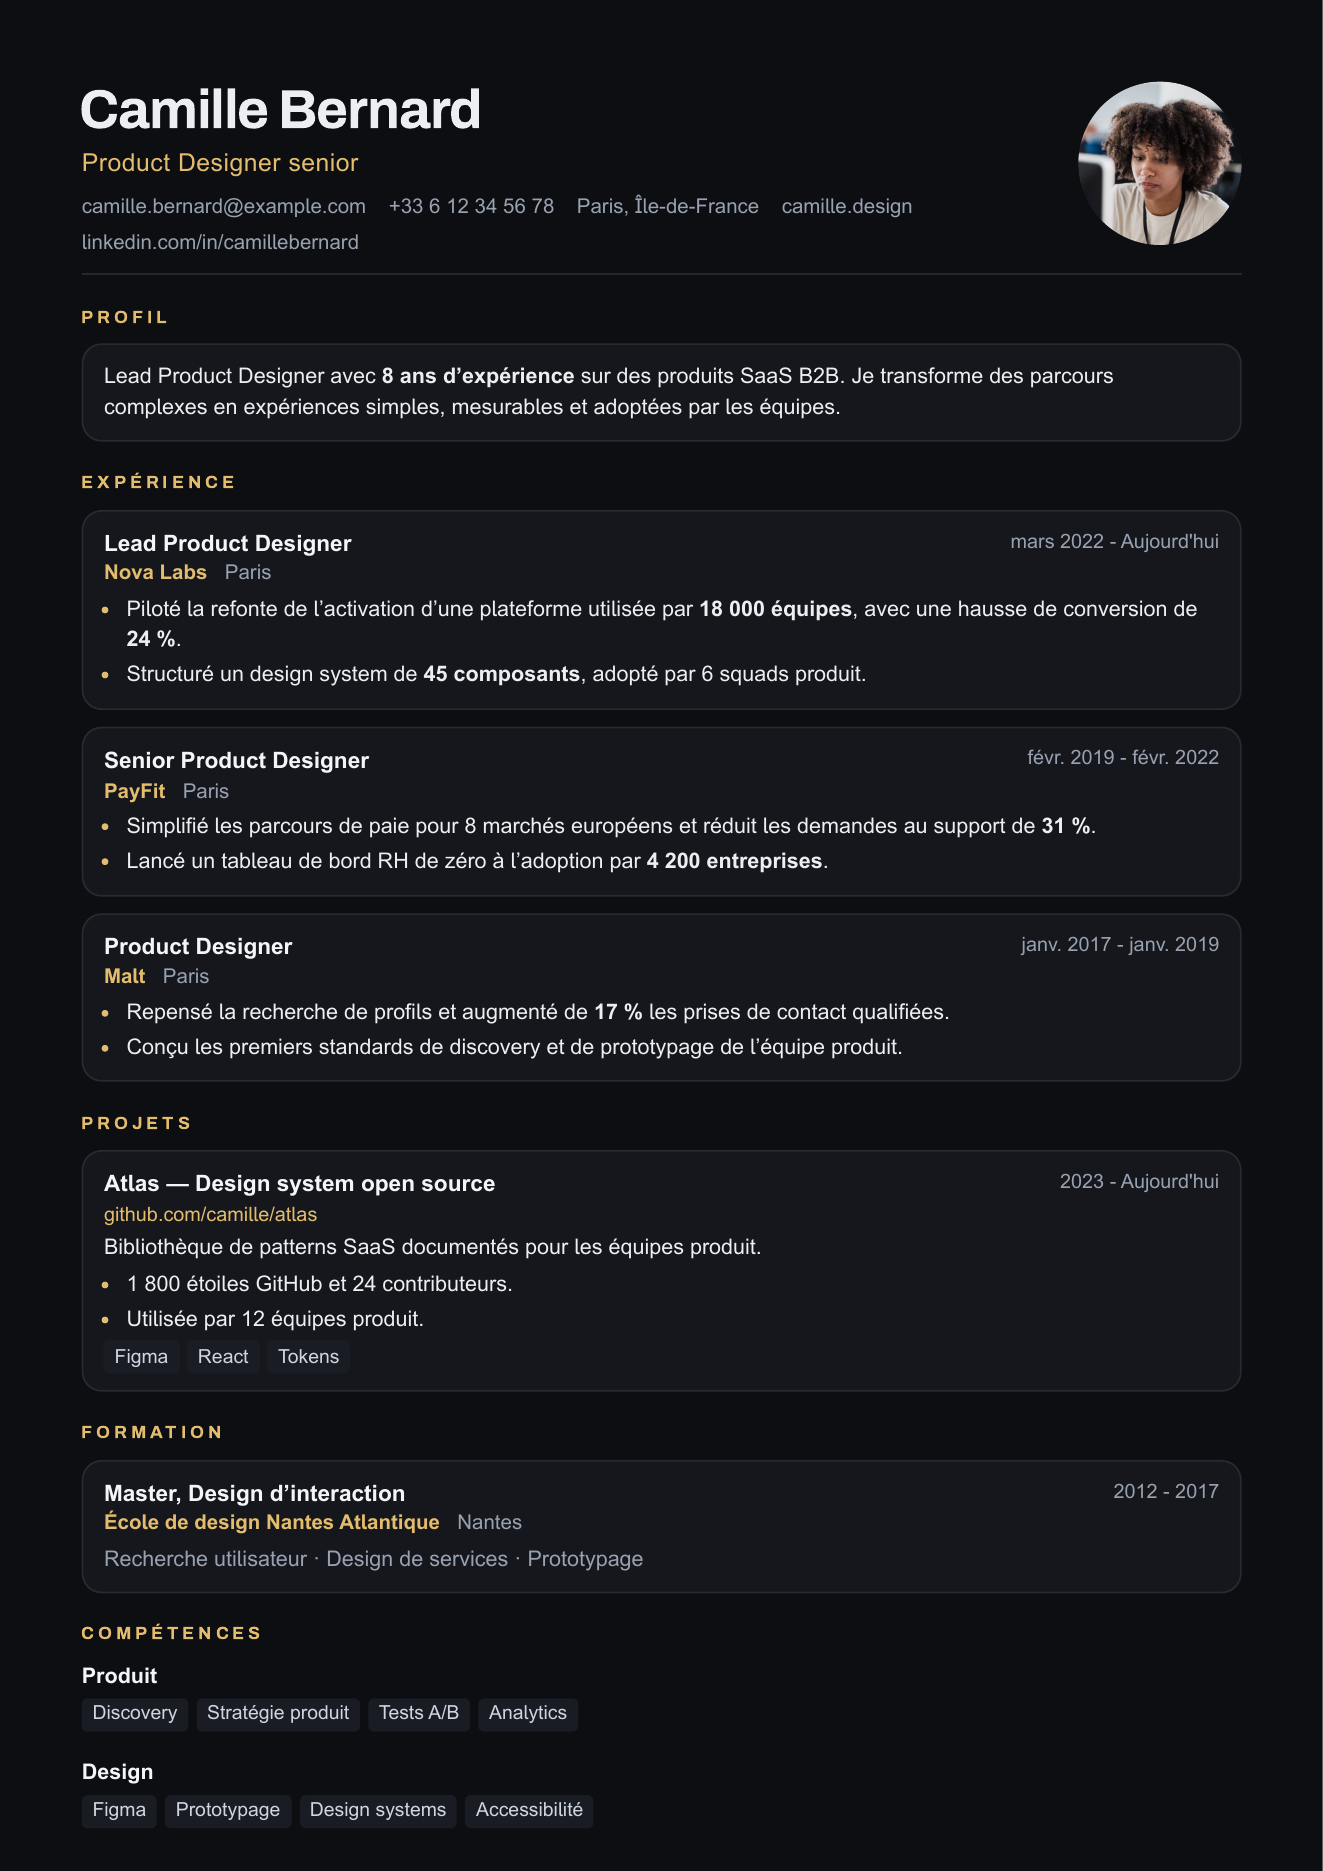This screenshot has height=1871, width=1323.
Task: Click the Design systems skill chip
Action: [378, 1810]
